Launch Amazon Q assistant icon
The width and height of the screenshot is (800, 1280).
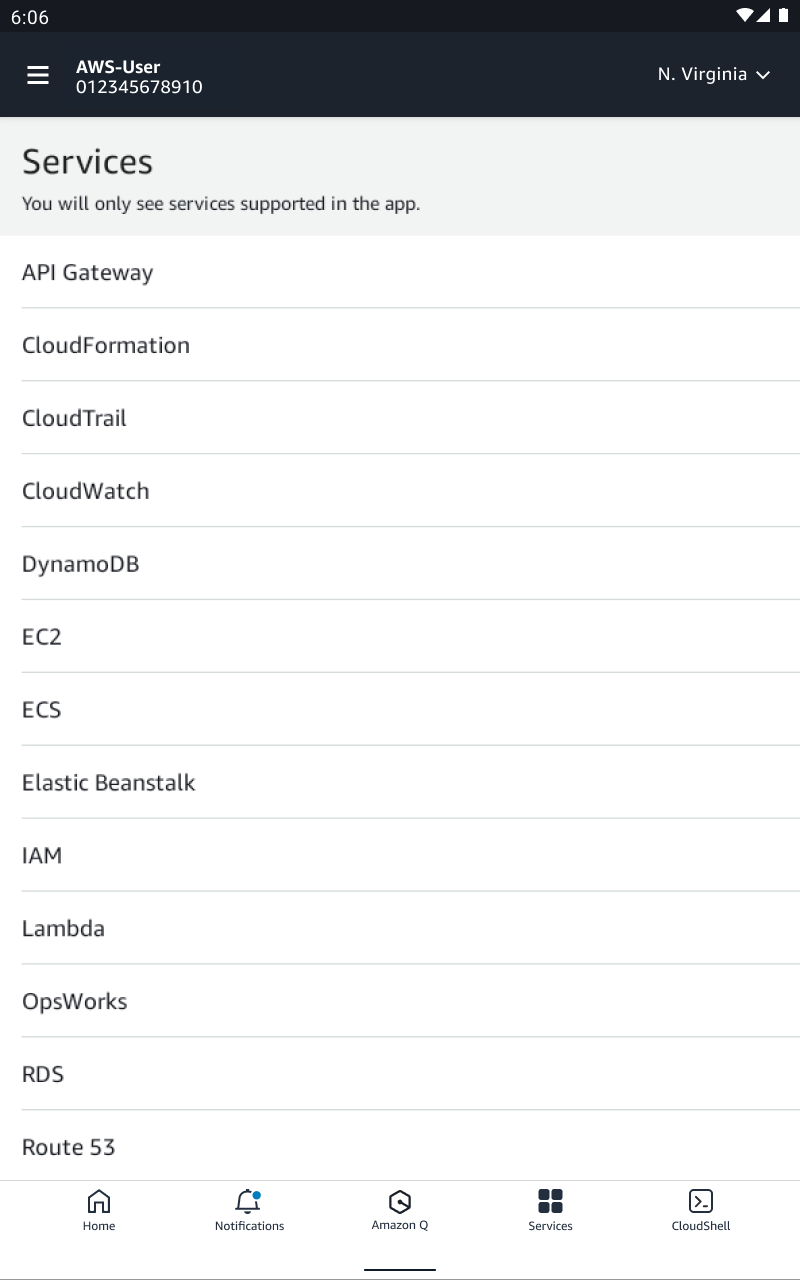tap(400, 1201)
